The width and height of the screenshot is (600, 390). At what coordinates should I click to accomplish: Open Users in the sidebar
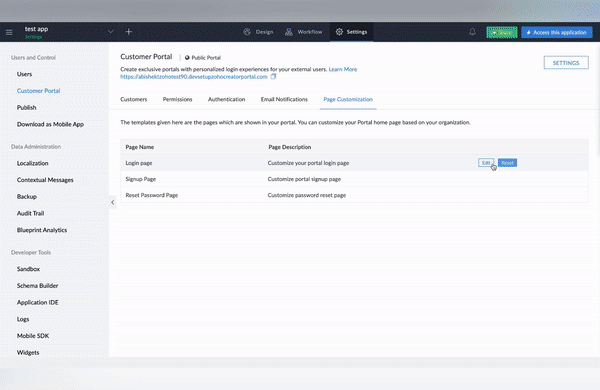pos(24,74)
